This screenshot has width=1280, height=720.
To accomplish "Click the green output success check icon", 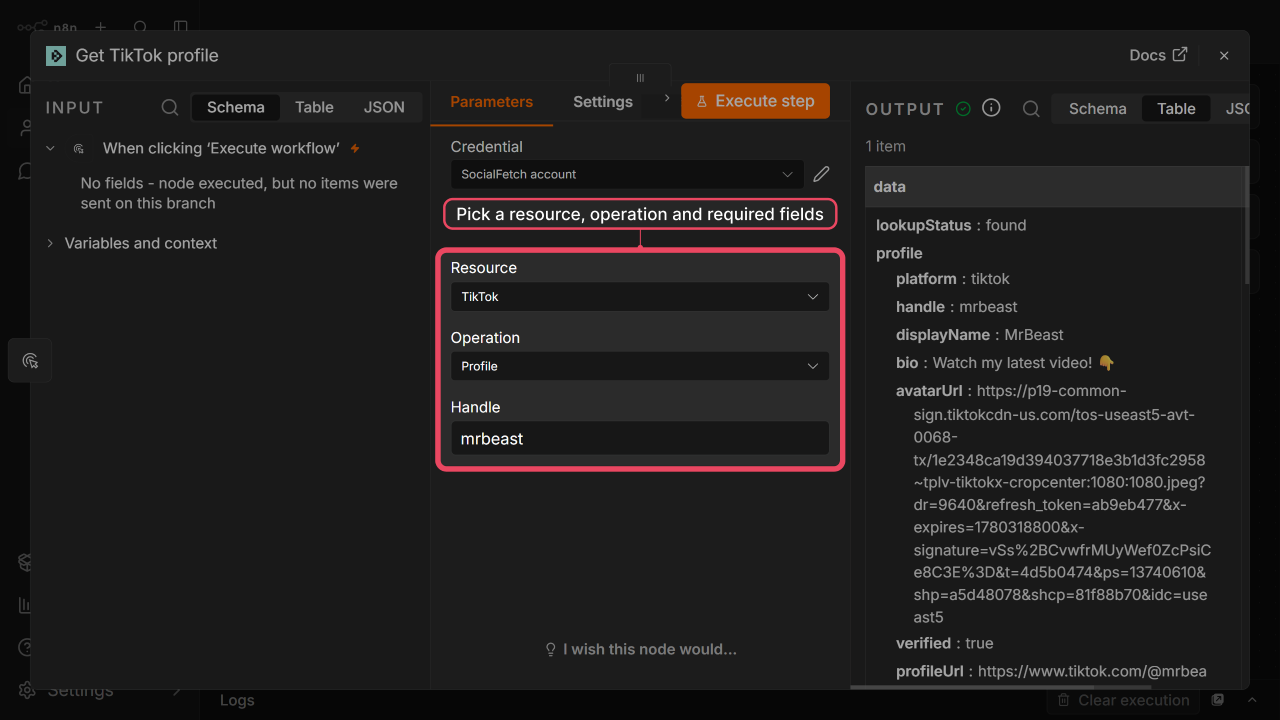I will tap(963, 108).
